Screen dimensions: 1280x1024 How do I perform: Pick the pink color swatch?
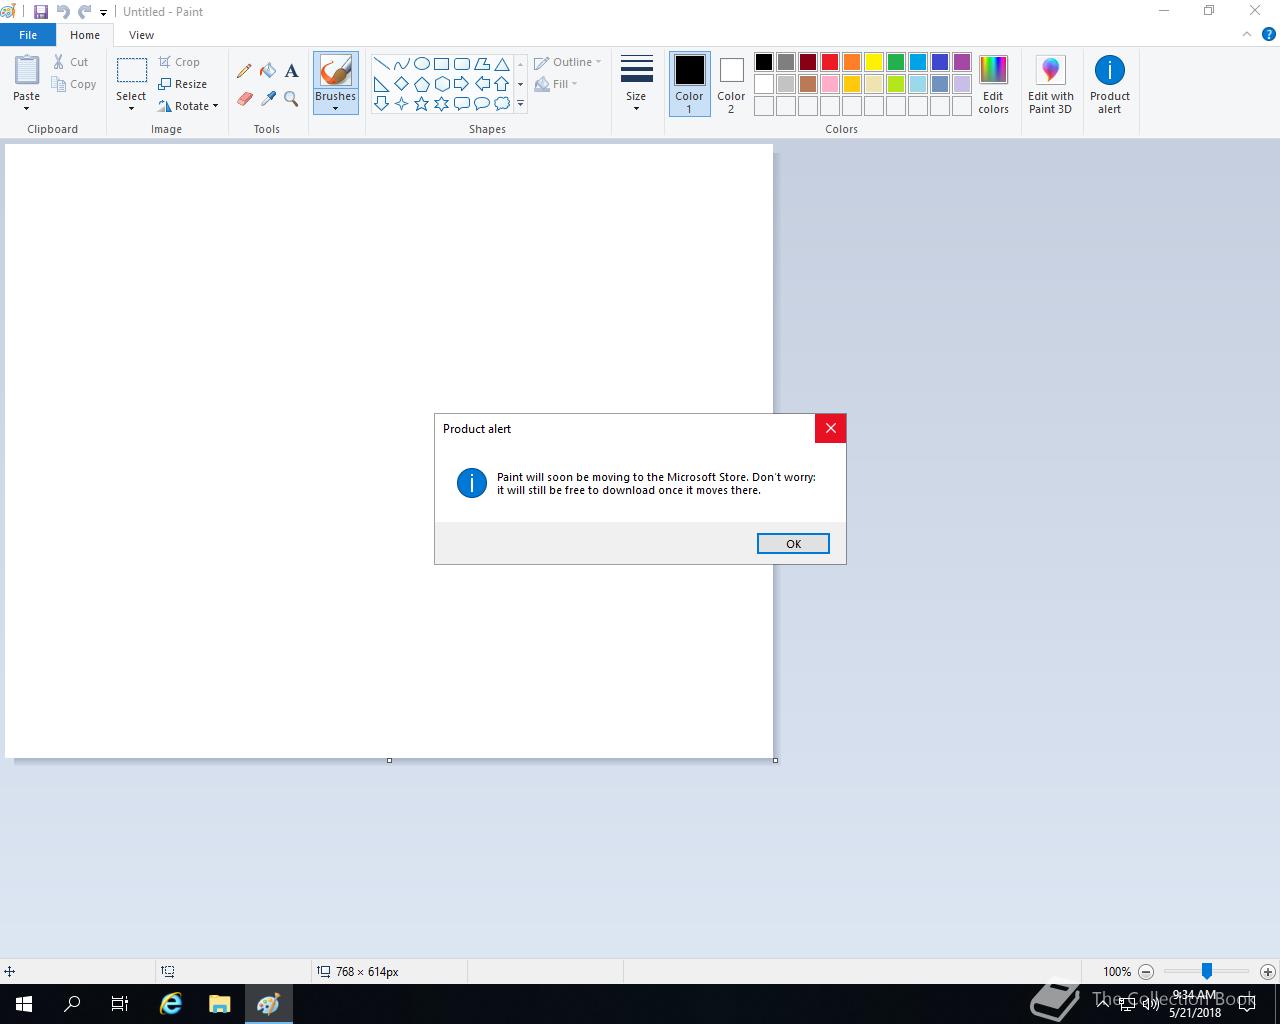[830, 84]
